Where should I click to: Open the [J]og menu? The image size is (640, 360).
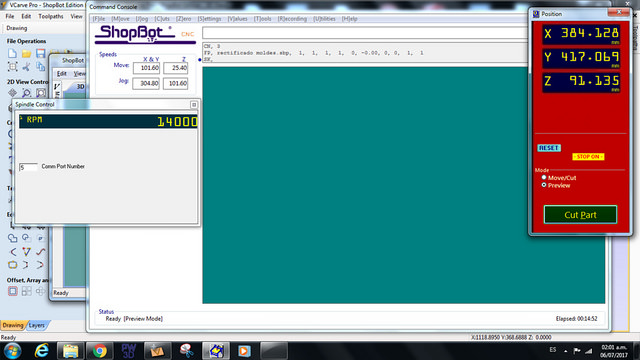[142, 19]
